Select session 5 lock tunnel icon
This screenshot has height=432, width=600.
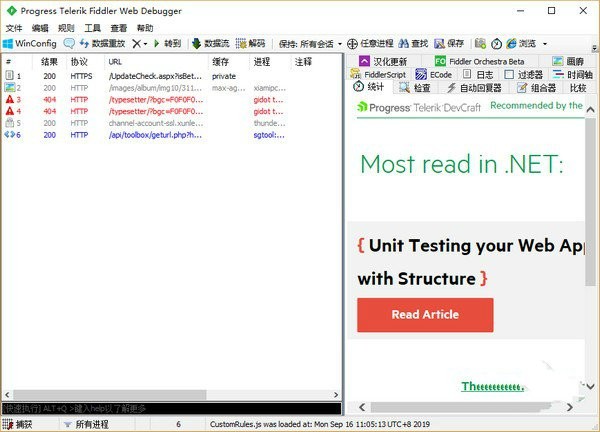click(x=10, y=123)
